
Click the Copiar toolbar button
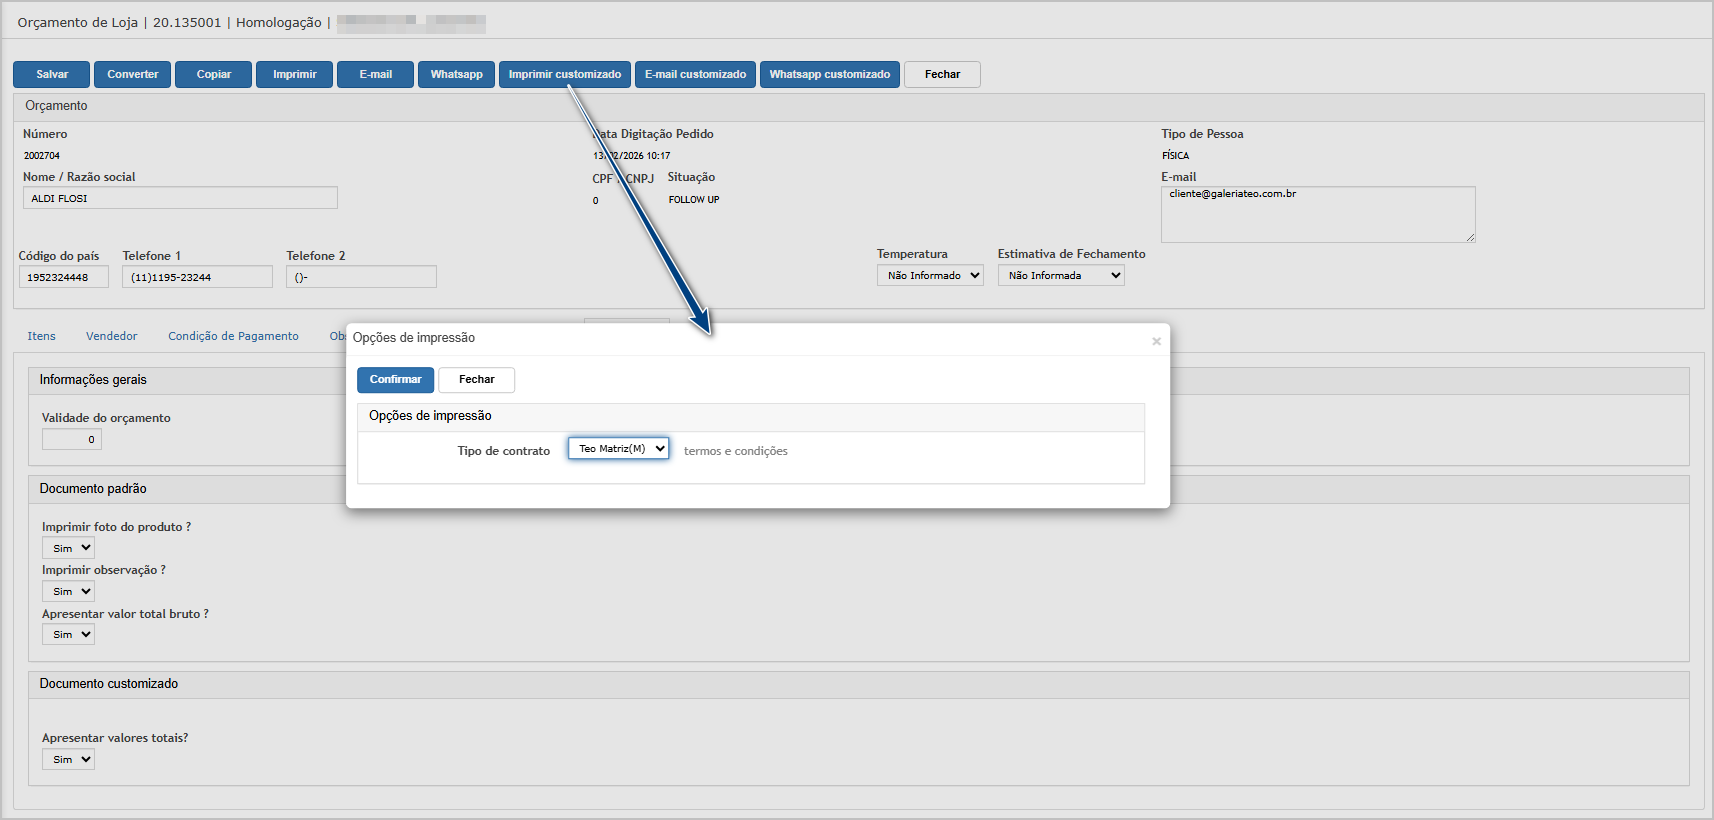(x=213, y=75)
